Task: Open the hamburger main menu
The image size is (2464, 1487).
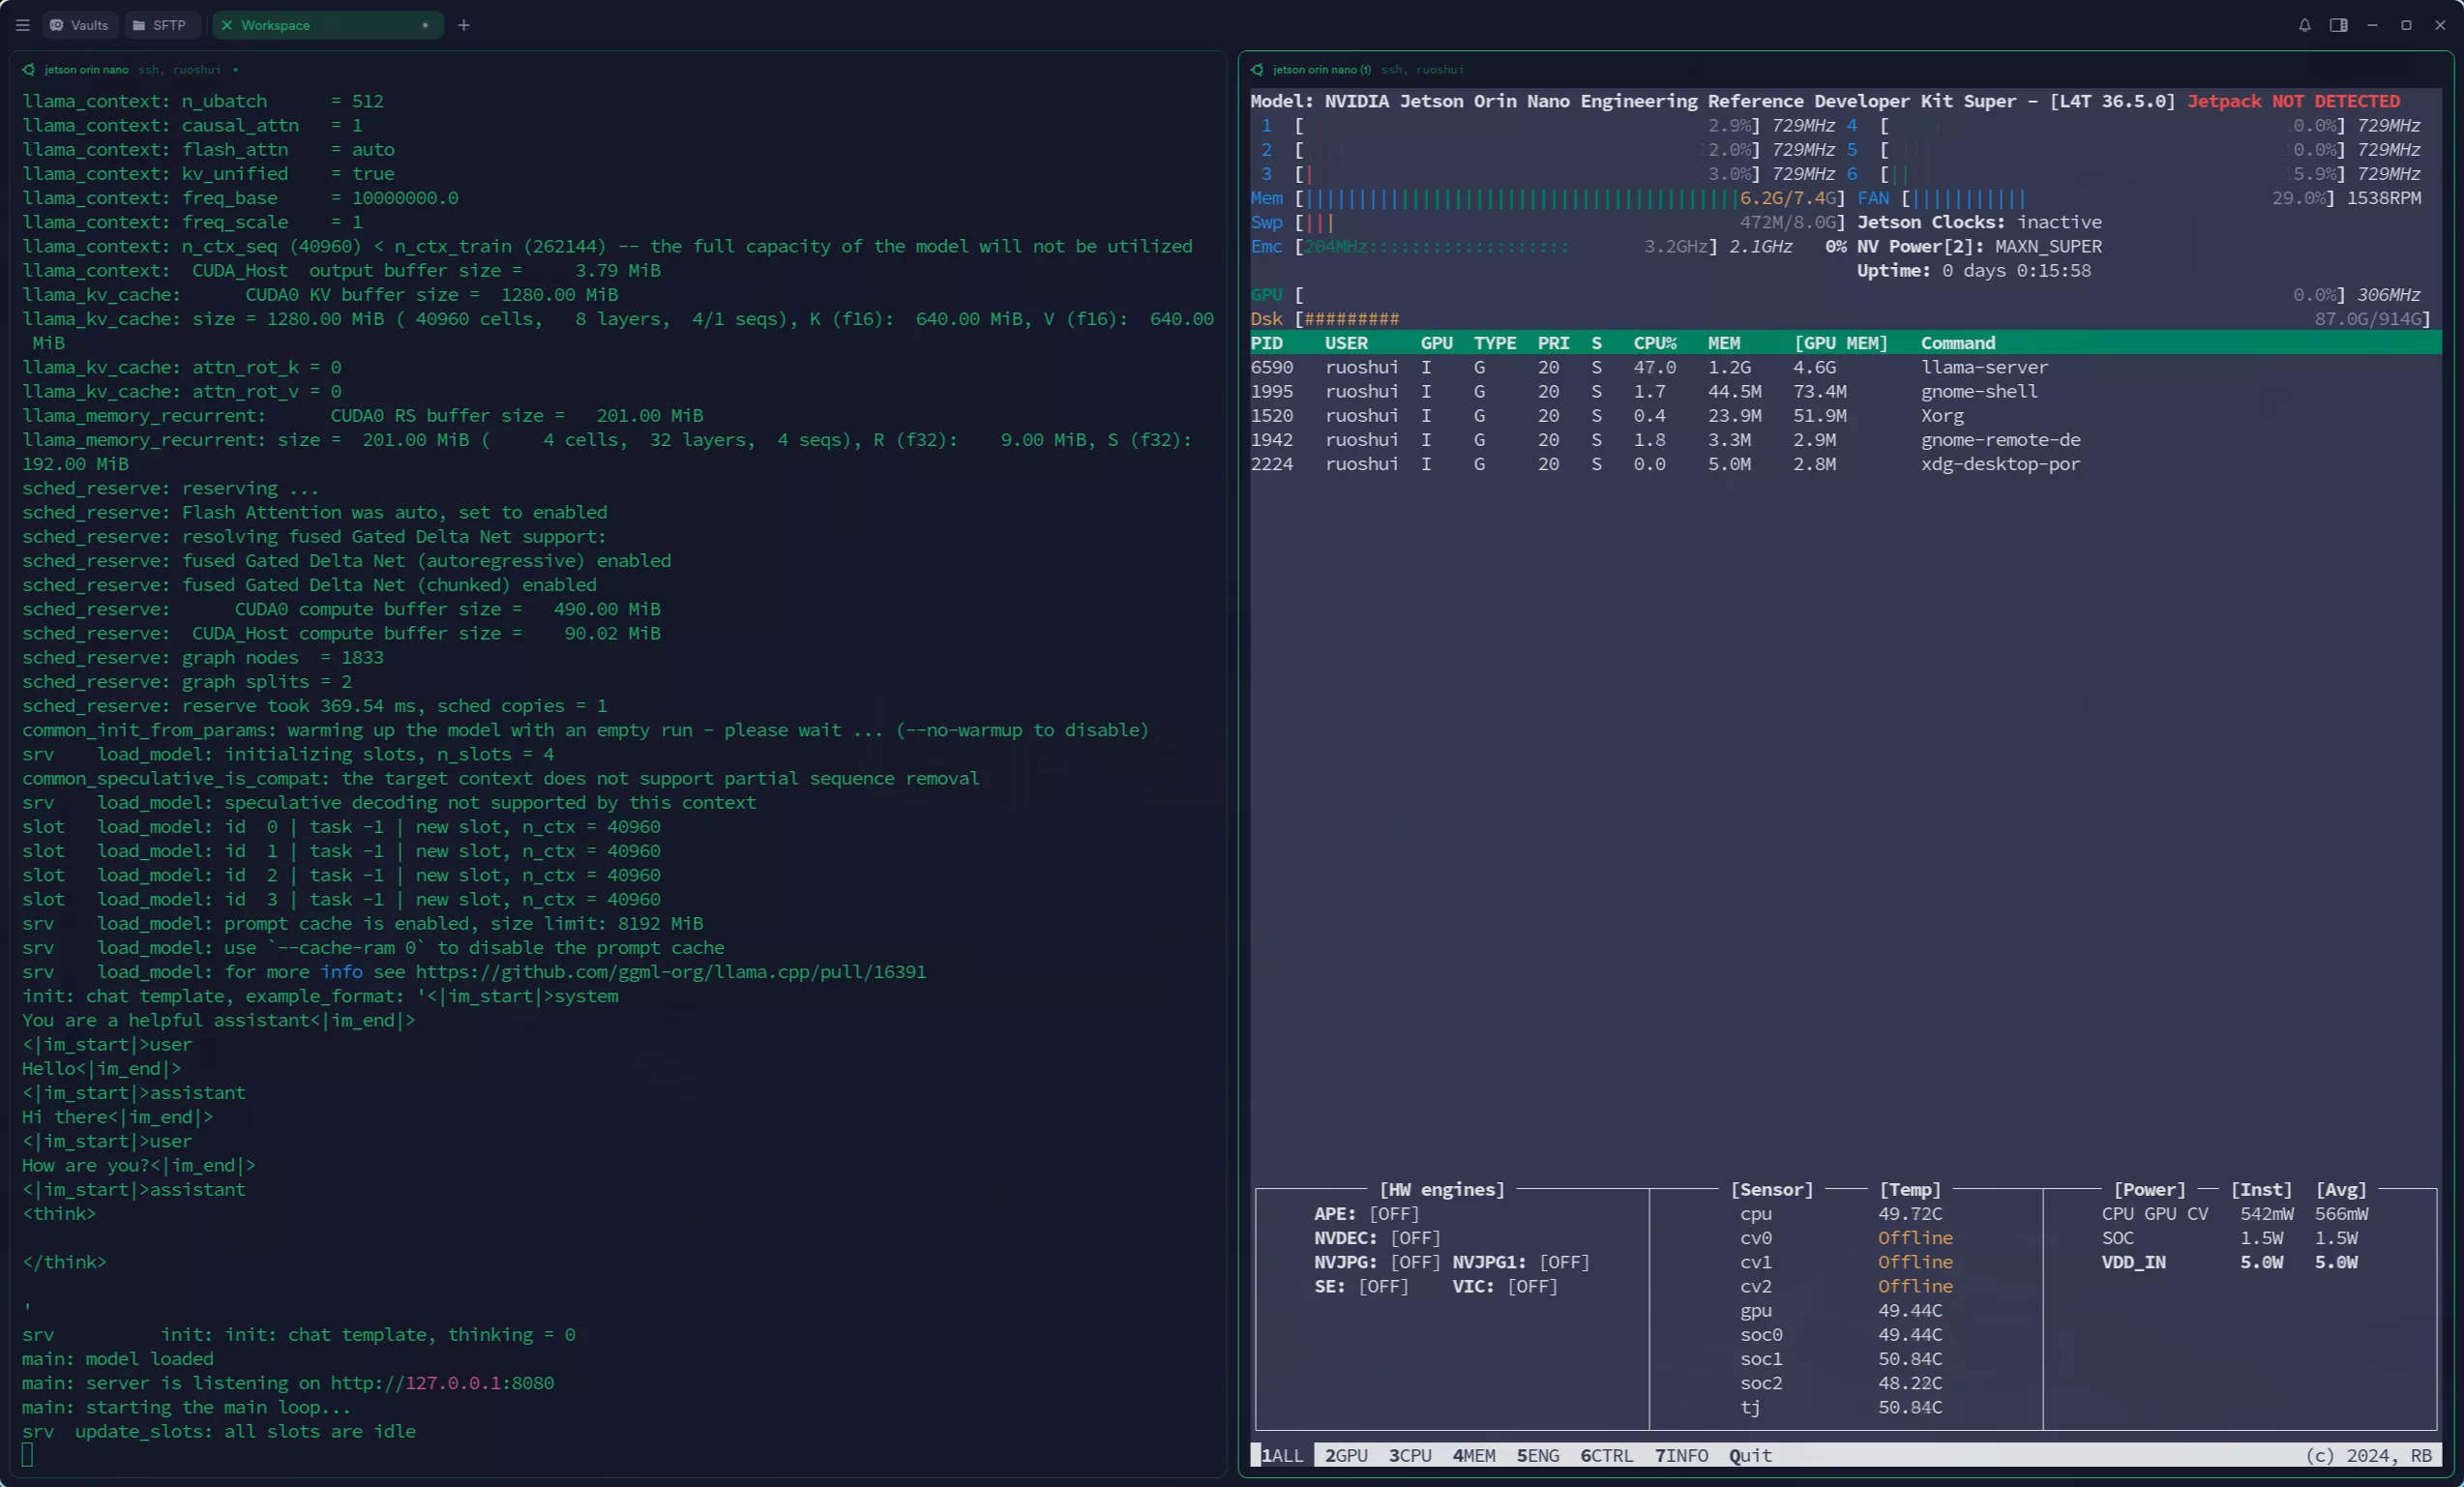Action: pos(22,25)
